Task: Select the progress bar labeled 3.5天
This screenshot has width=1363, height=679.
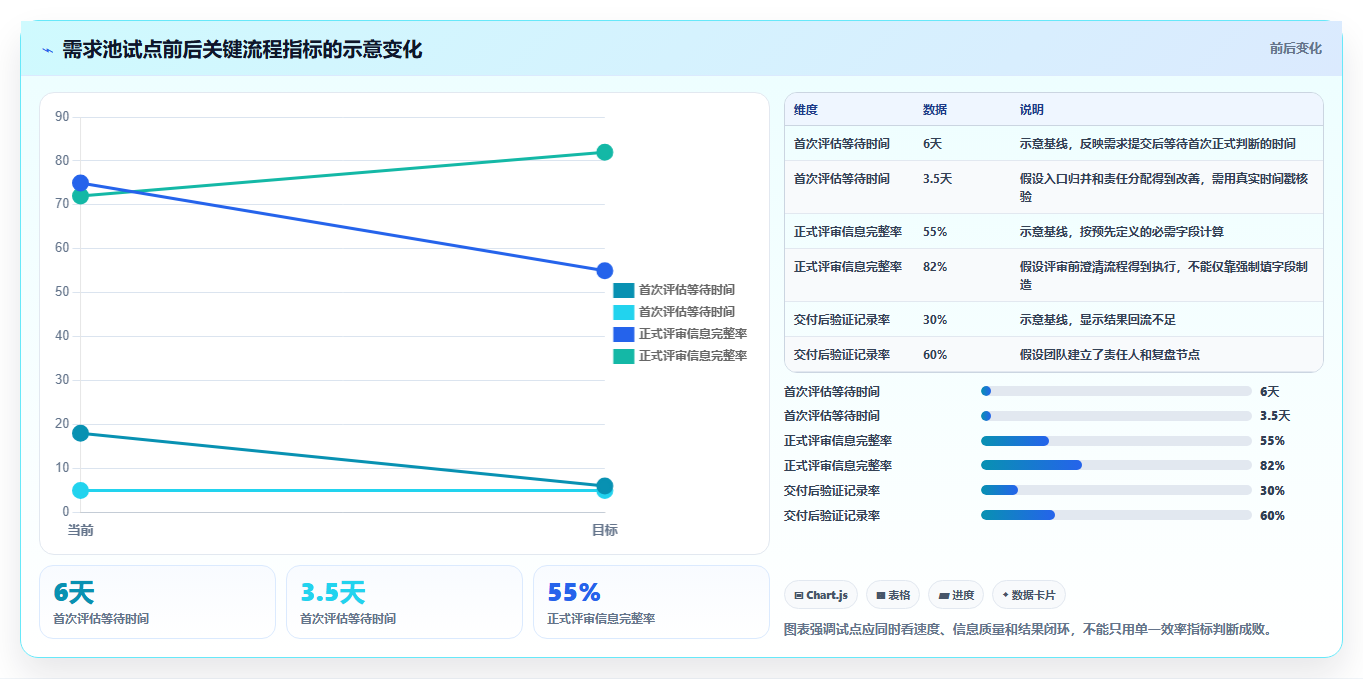Action: pos(1116,416)
